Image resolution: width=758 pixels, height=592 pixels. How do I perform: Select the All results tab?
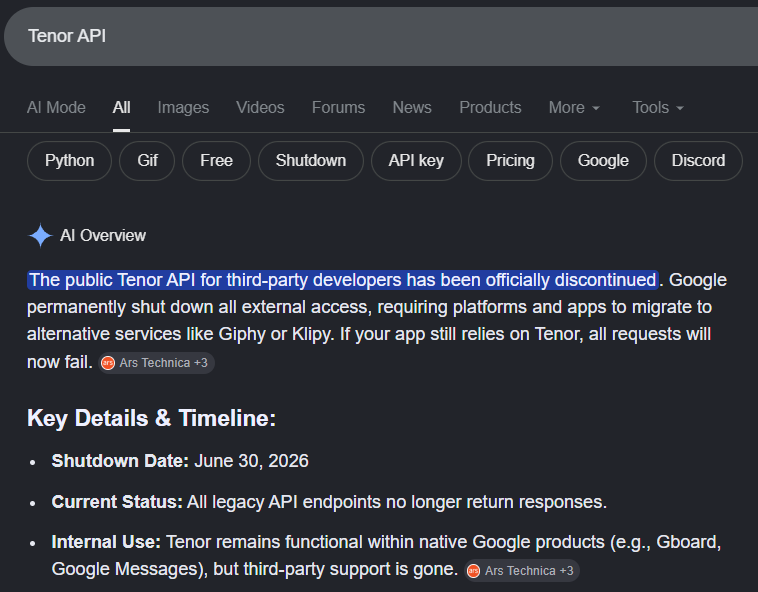[121, 107]
